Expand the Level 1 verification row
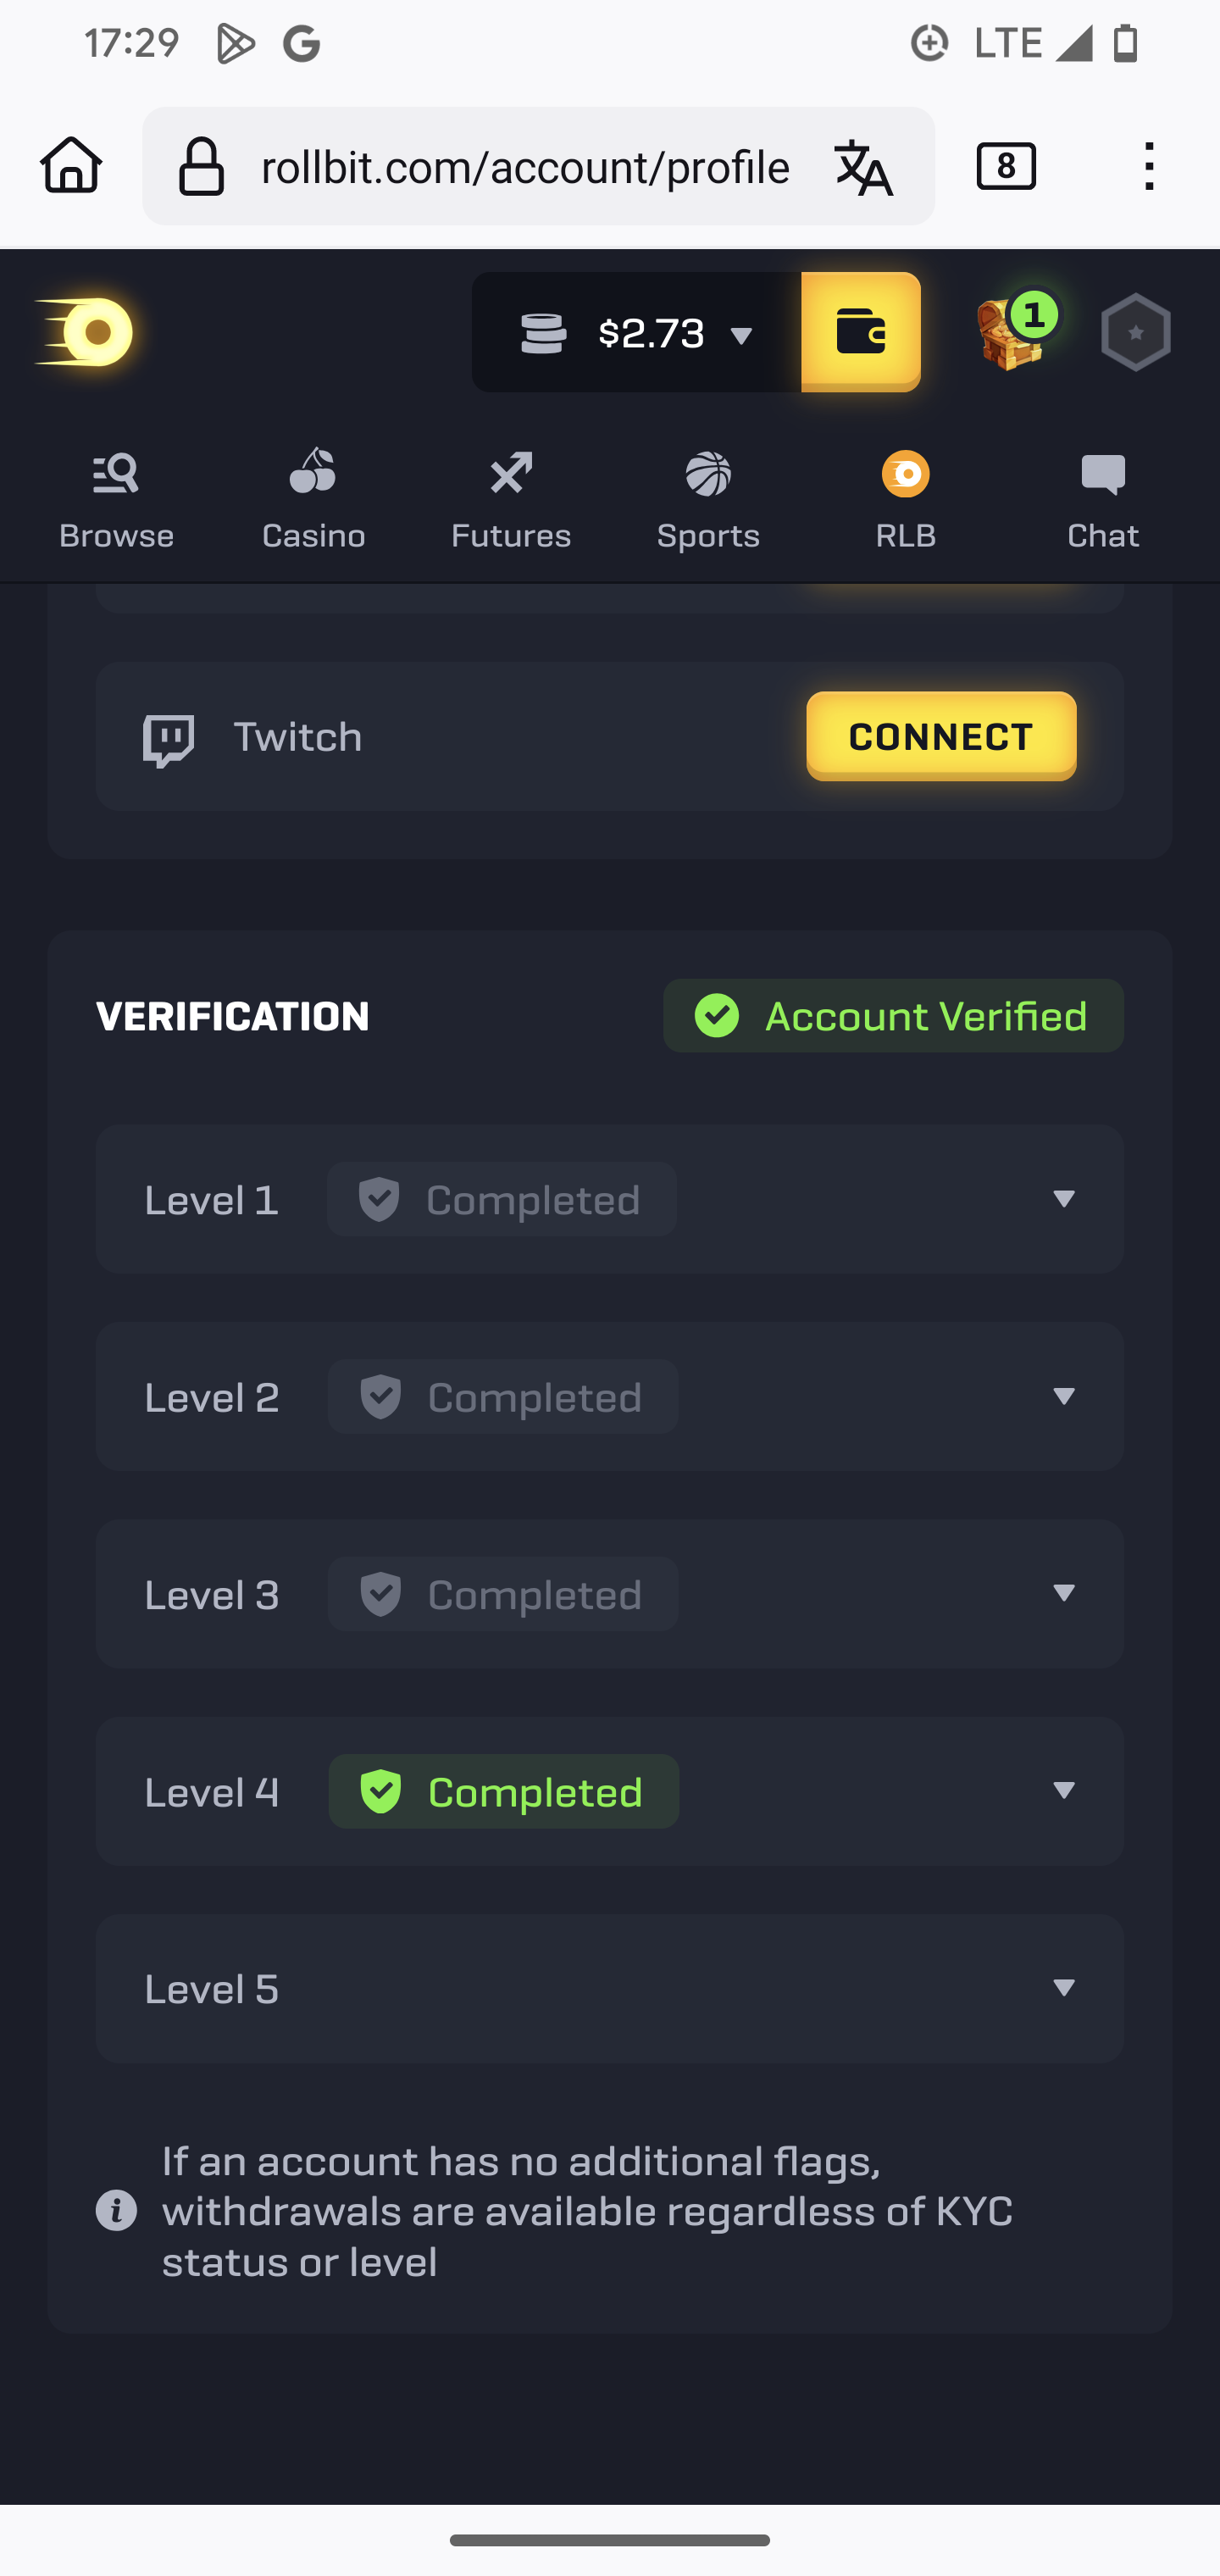This screenshot has width=1220, height=2576. click(x=1063, y=1199)
